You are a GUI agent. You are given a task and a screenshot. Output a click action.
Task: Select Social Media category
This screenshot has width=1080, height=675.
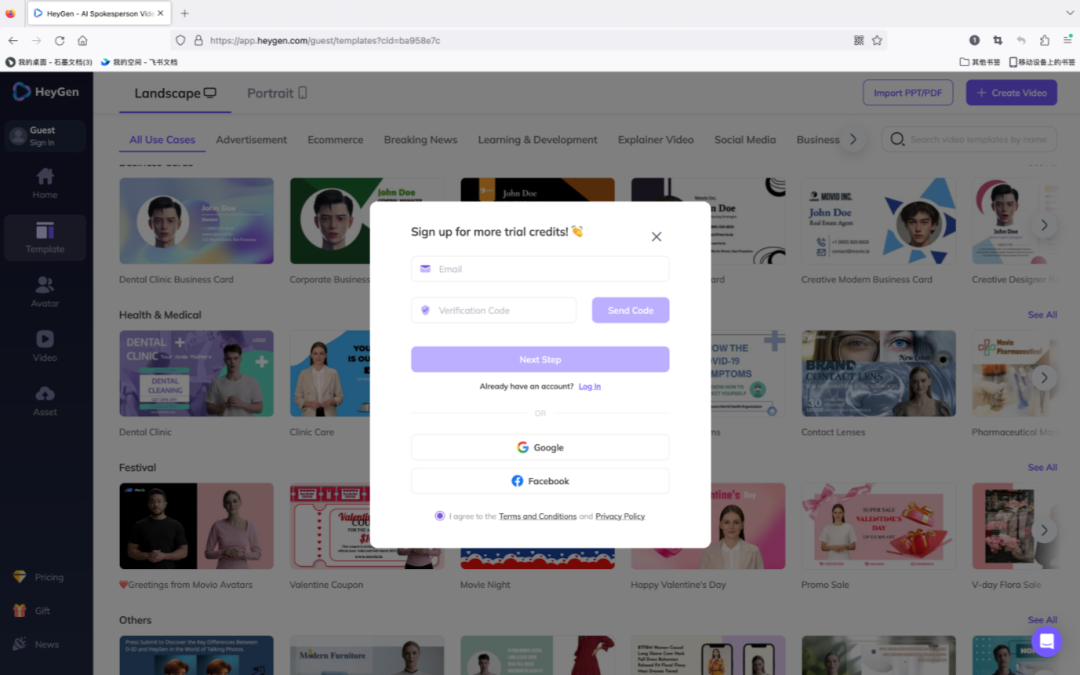click(x=745, y=139)
